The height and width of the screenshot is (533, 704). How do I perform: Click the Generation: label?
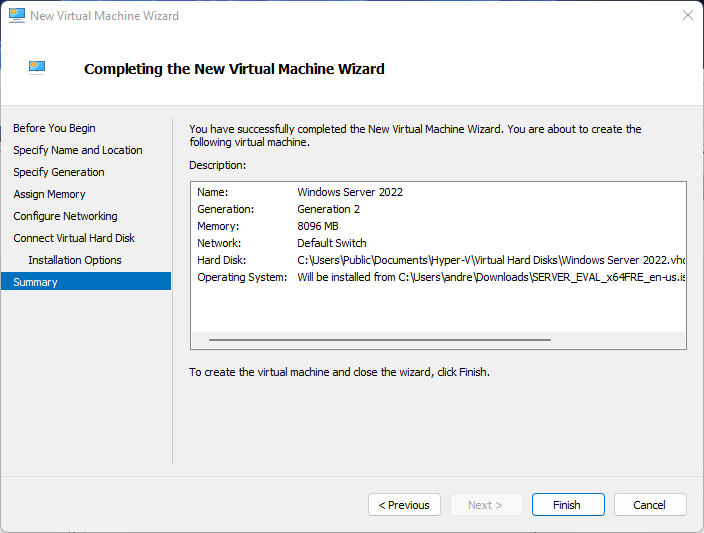[225, 209]
